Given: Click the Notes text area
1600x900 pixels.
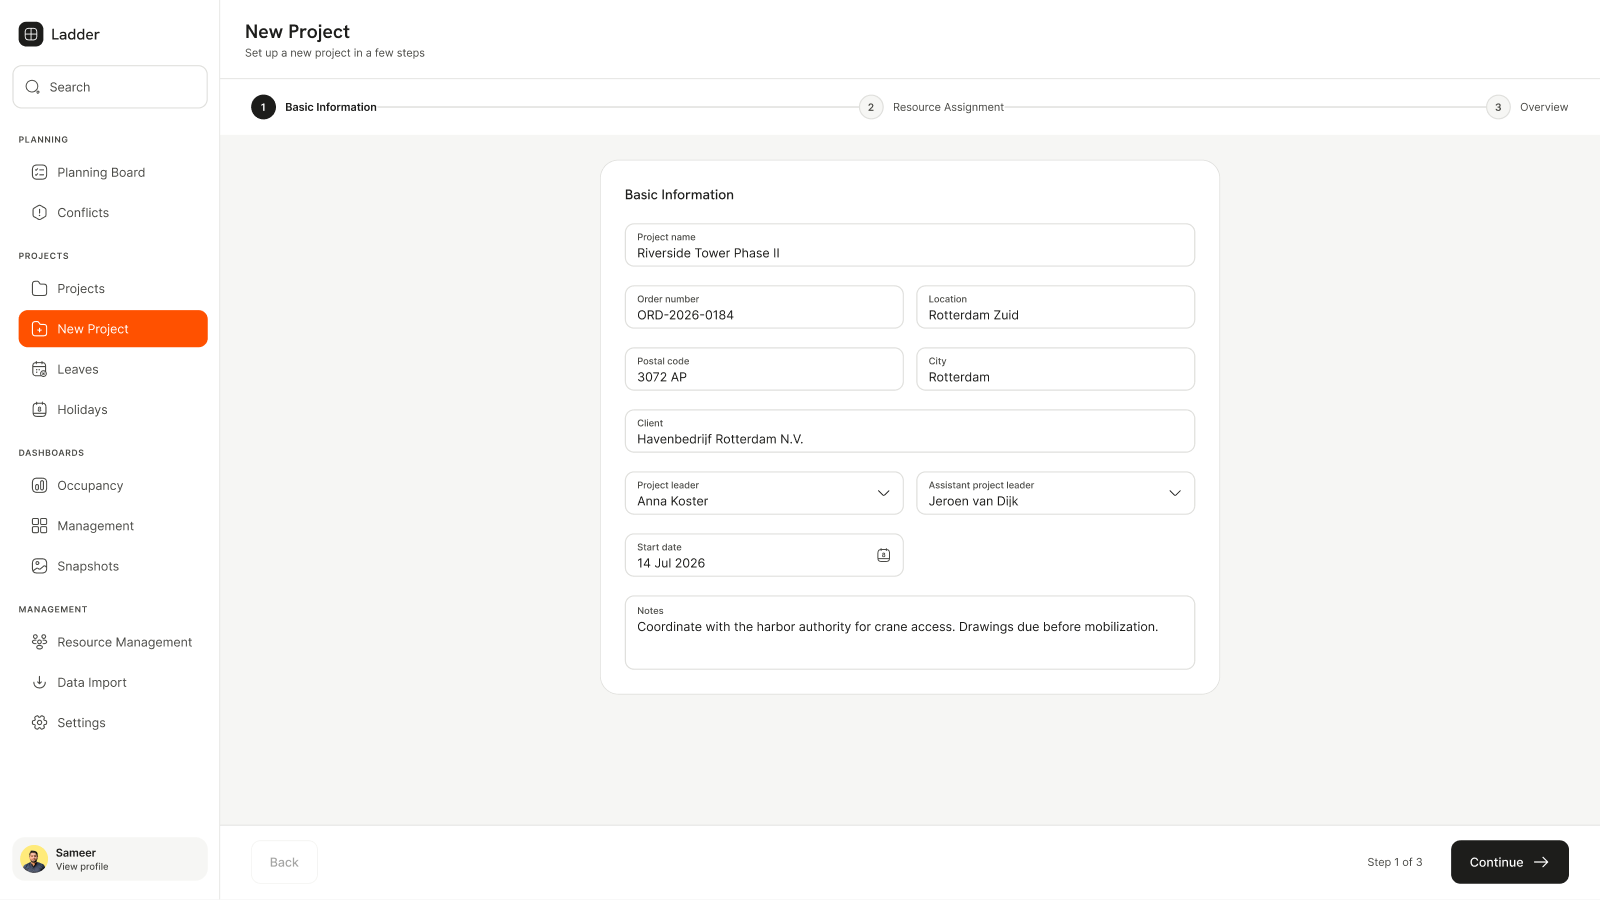Looking at the screenshot, I should [910, 632].
